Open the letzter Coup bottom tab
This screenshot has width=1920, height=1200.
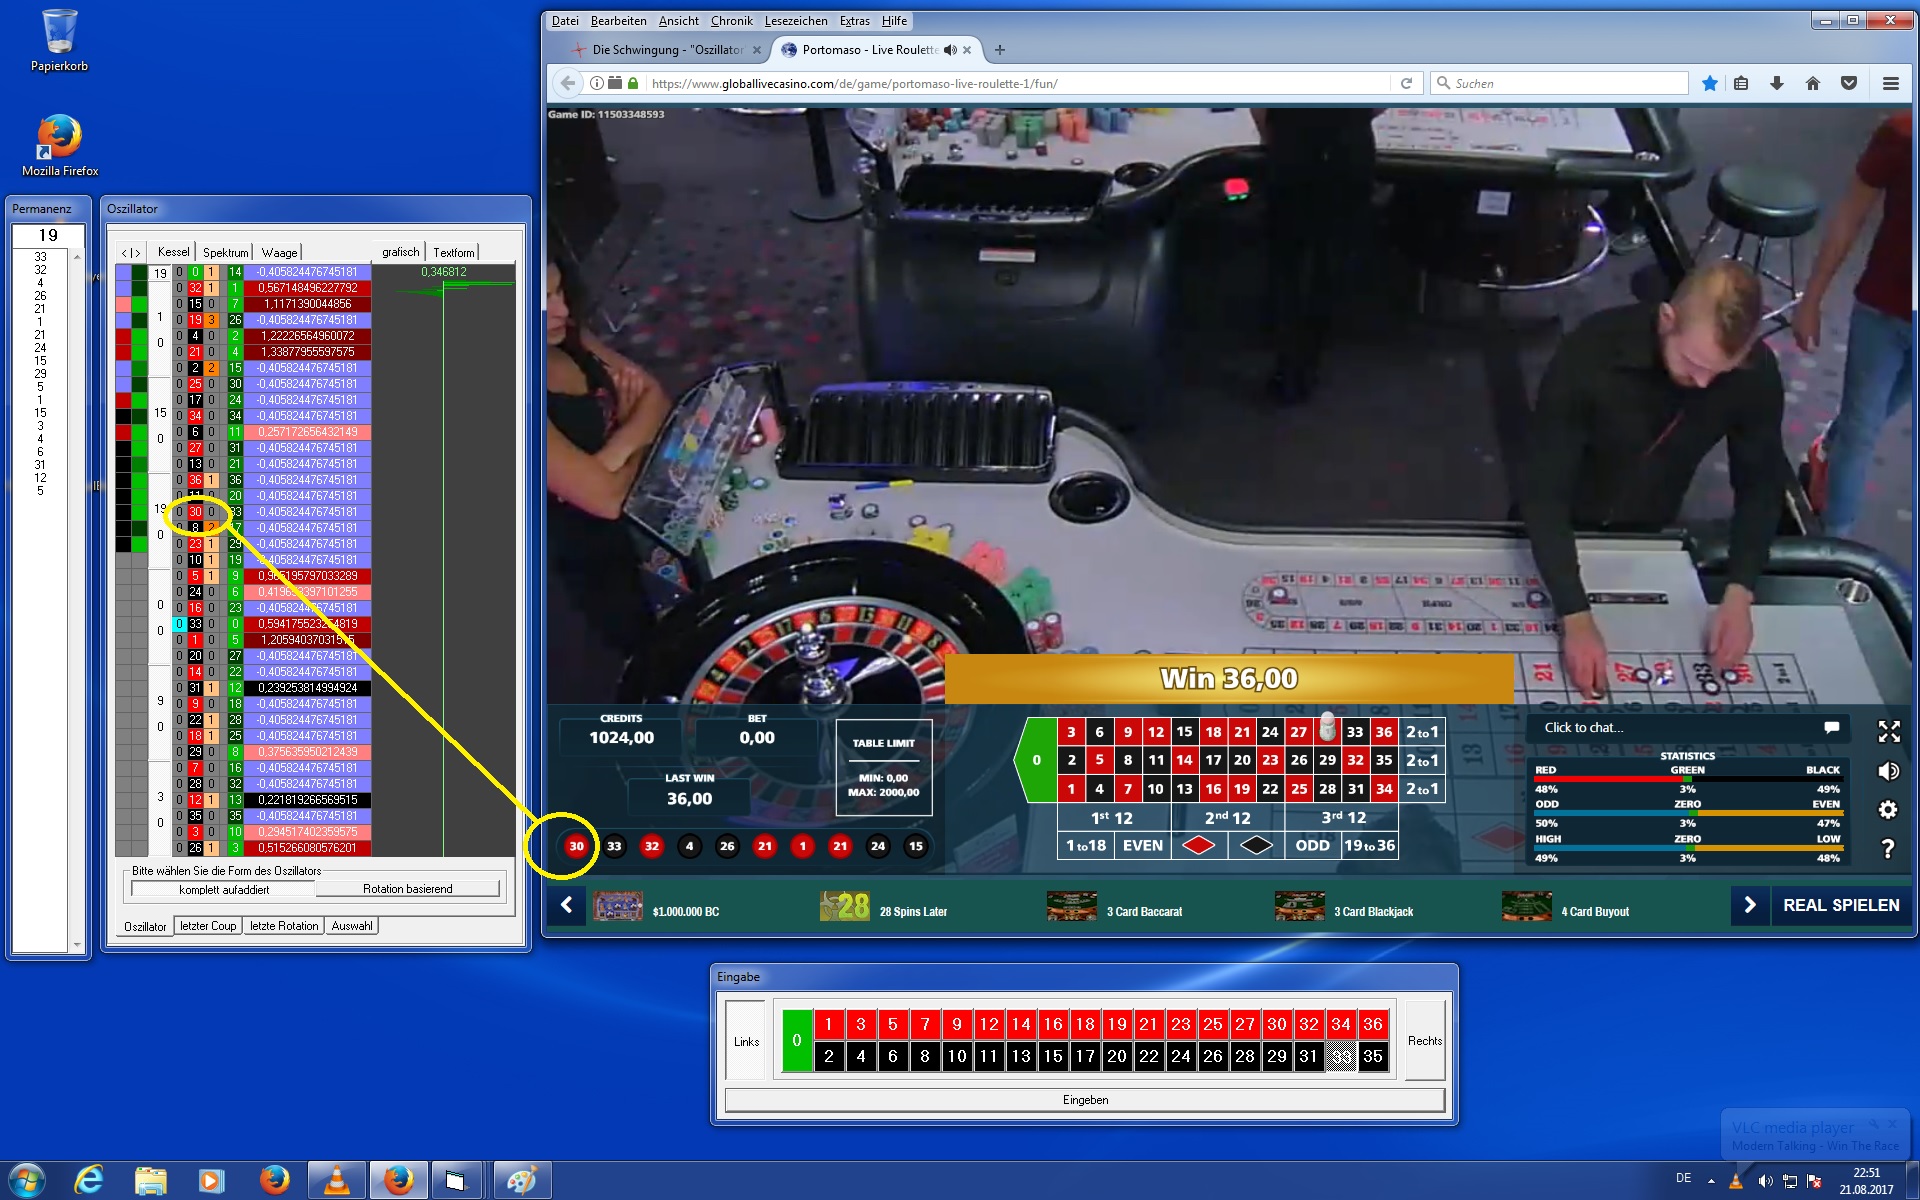(209, 926)
